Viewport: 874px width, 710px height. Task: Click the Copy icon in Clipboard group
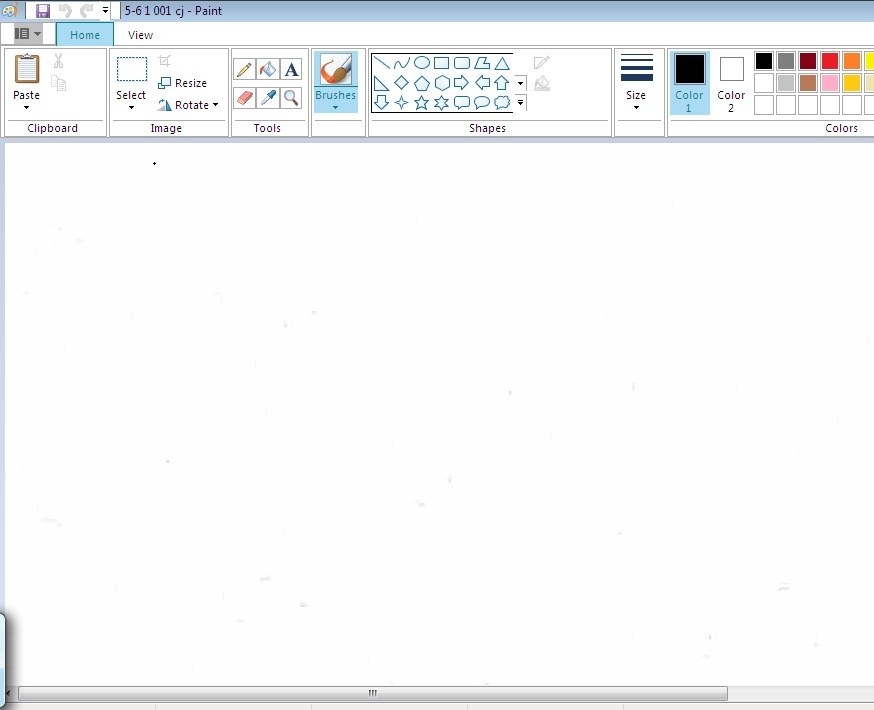(59, 83)
